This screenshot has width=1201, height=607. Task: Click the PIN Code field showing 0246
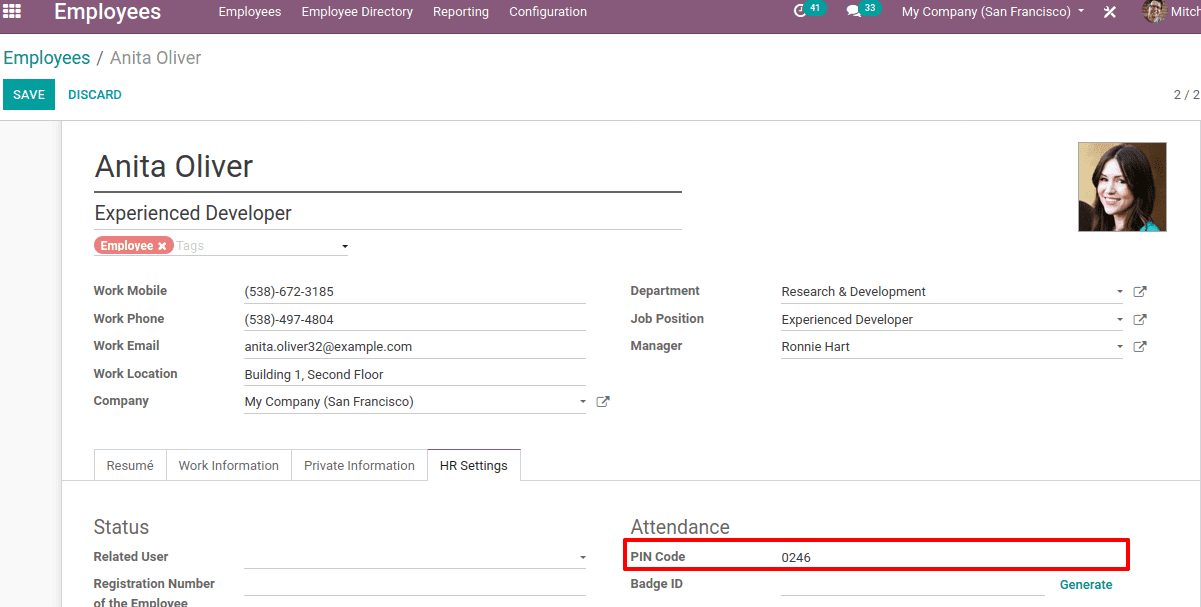pos(951,557)
